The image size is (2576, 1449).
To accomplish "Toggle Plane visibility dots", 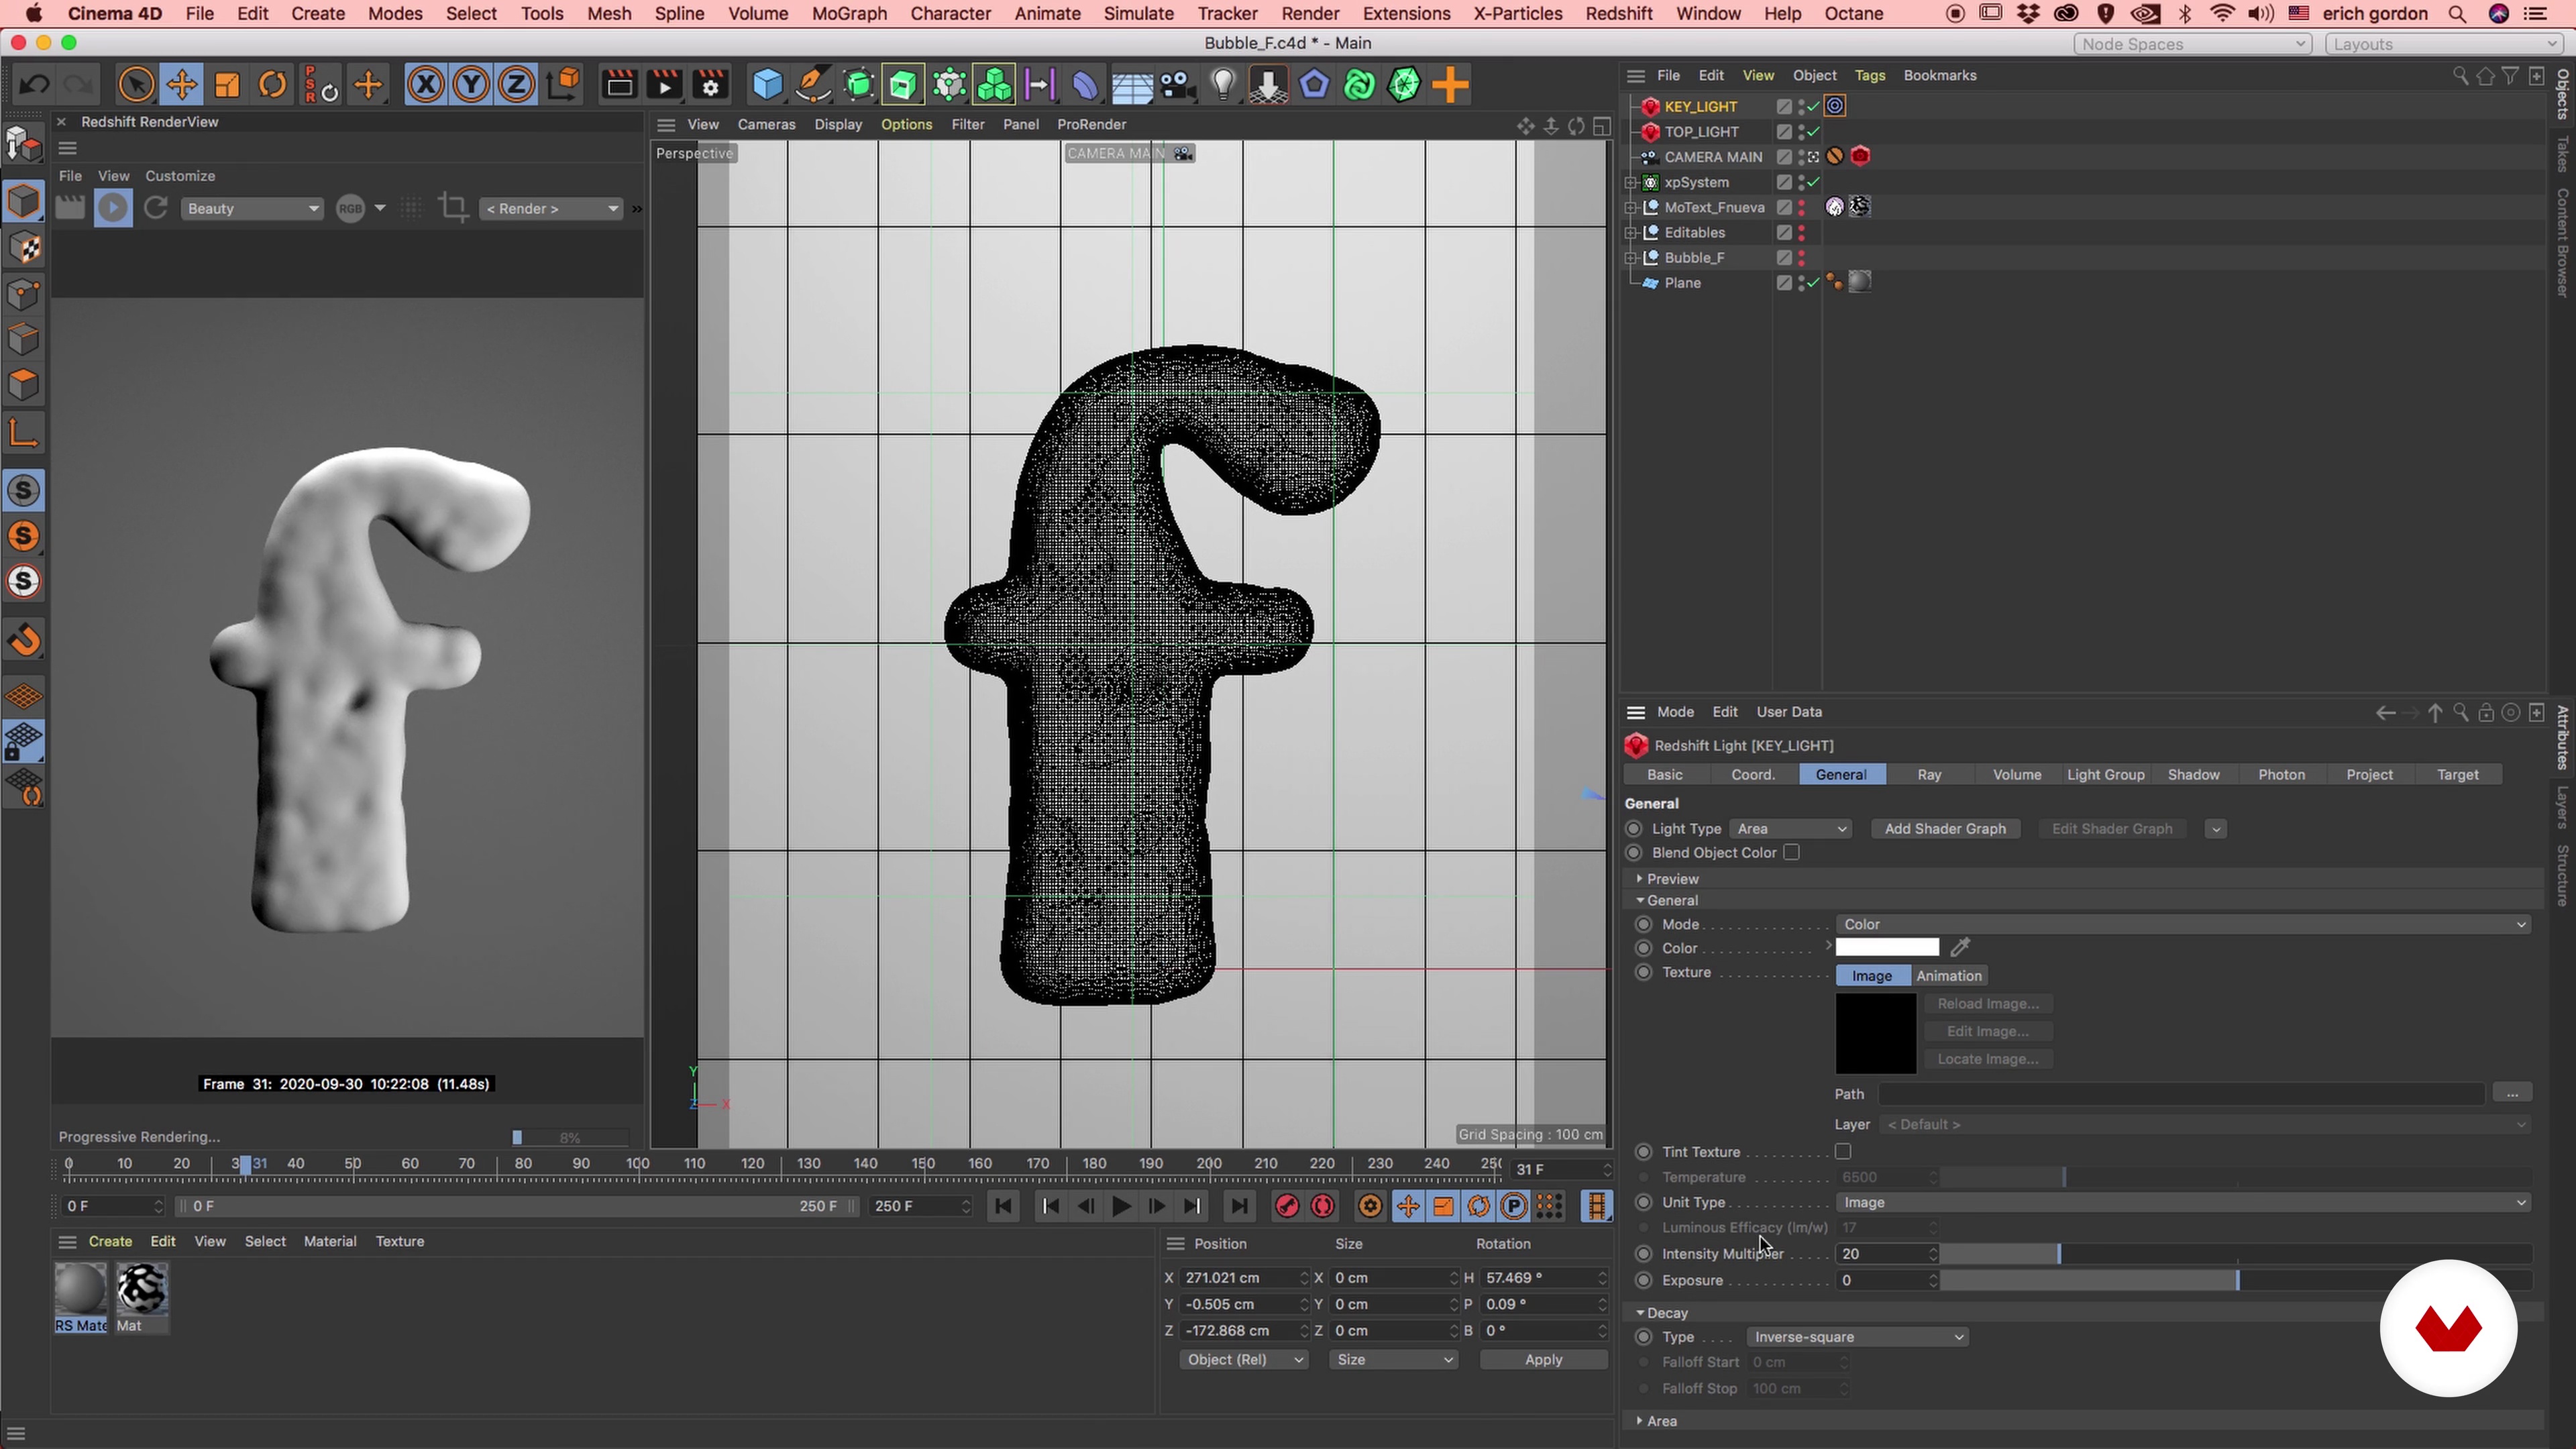I will click(x=1802, y=283).
